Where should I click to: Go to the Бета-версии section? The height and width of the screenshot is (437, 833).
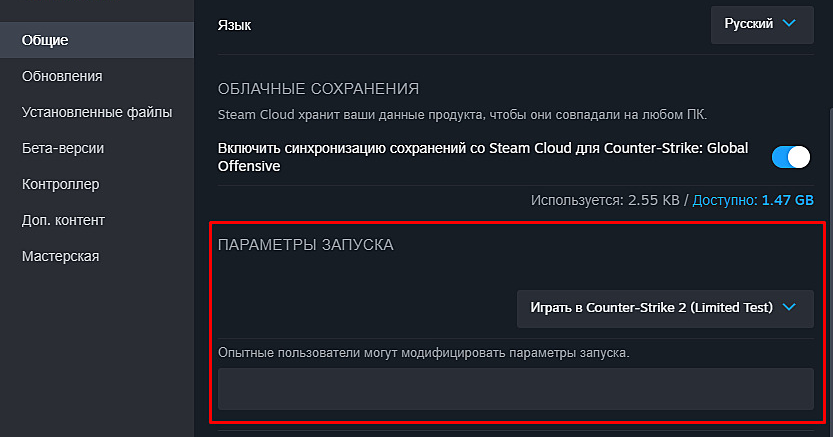63,148
